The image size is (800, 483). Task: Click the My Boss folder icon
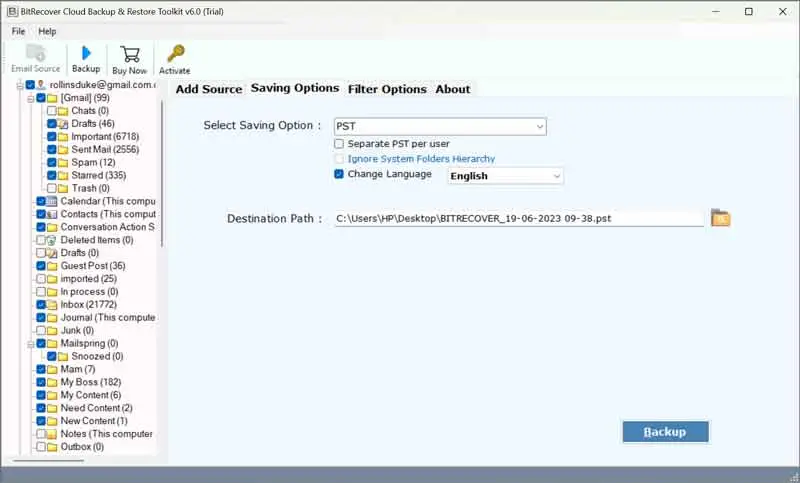52,383
